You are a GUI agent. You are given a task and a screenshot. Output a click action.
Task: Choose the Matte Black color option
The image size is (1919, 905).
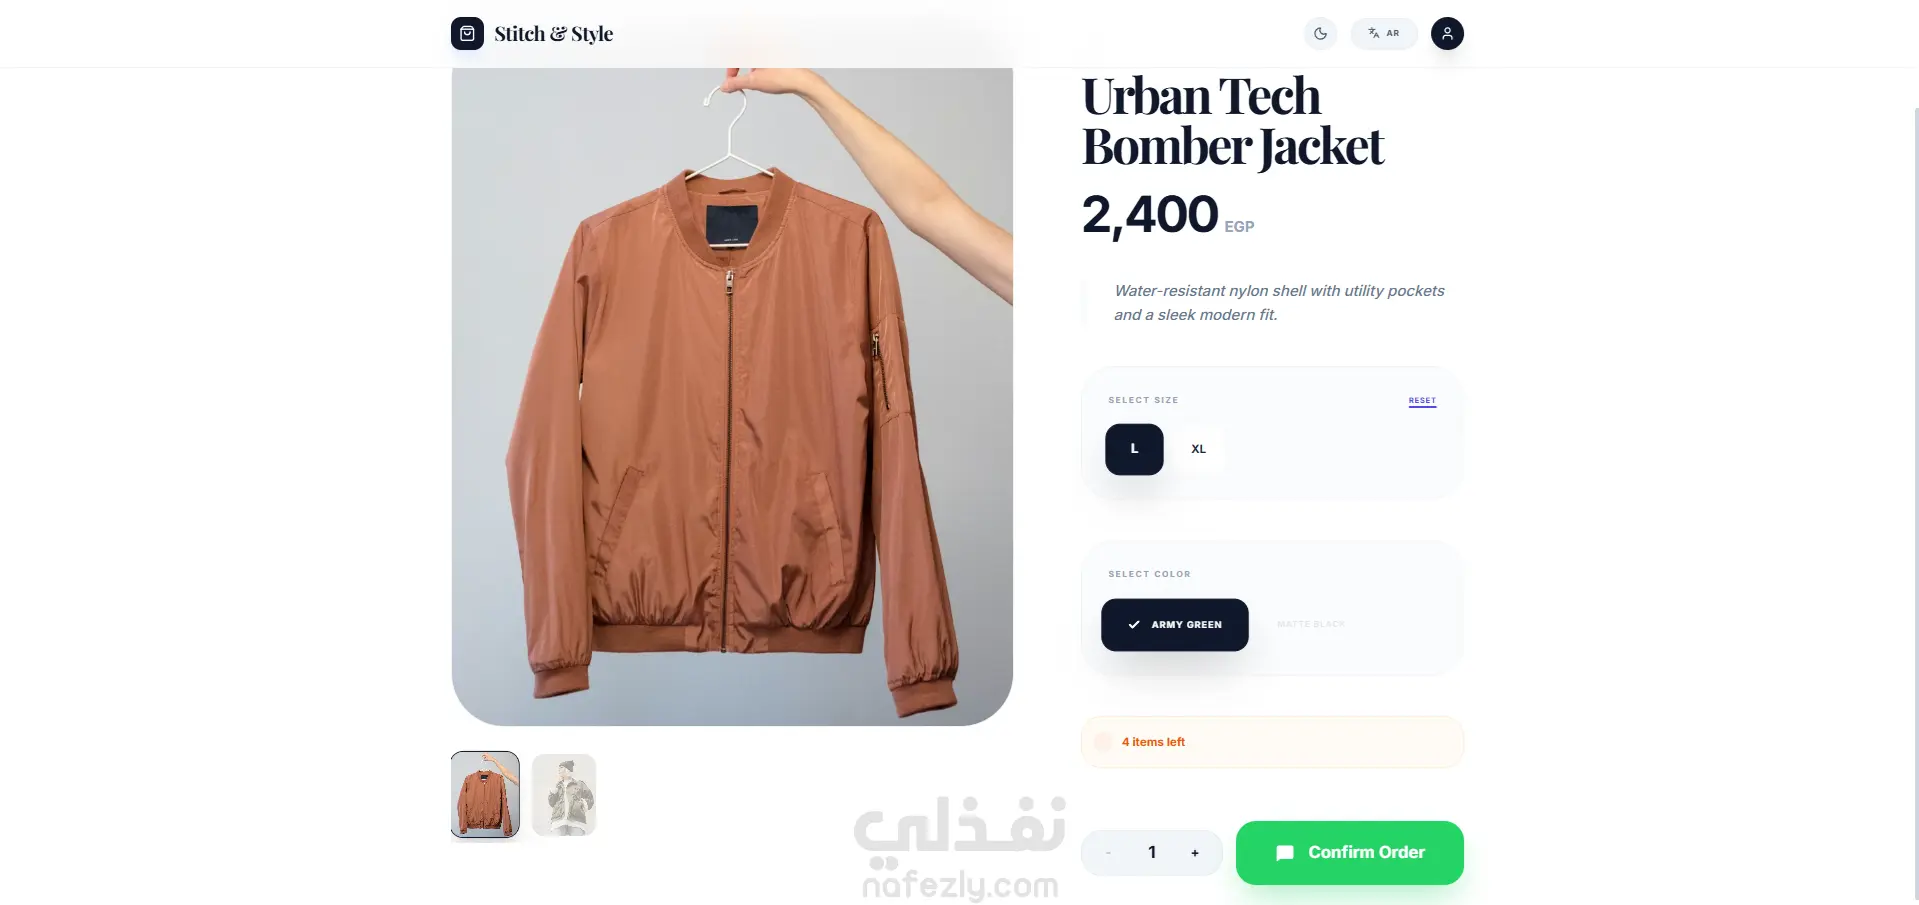point(1310,625)
